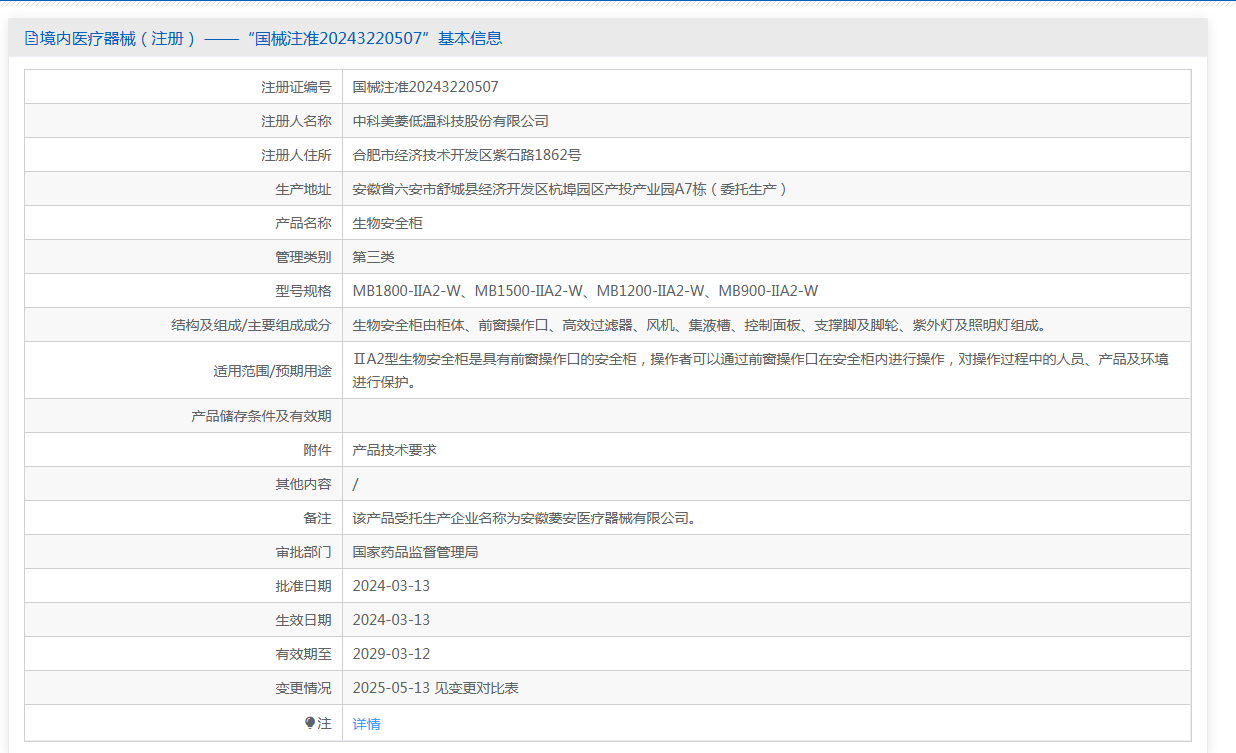1236x753 pixels.
Task: Select change record 2025-05-13 见变更对比表
Action: click(436, 688)
